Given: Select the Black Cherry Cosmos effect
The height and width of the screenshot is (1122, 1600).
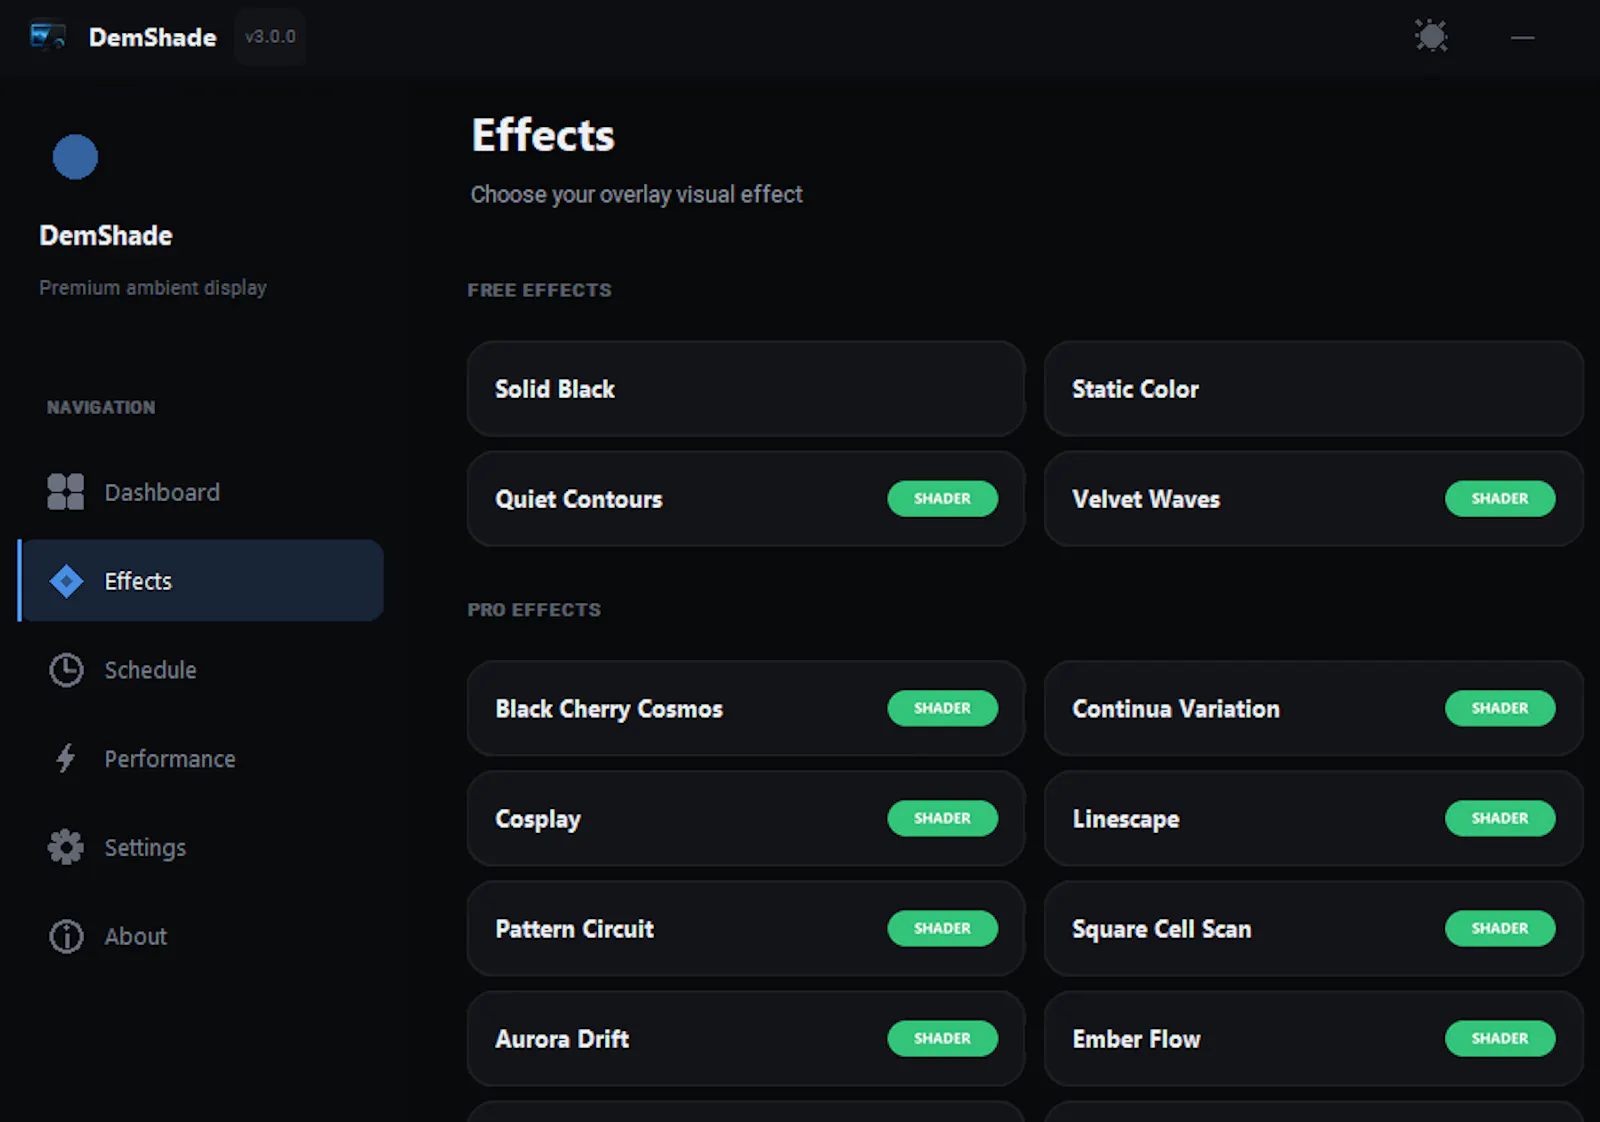Looking at the screenshot, I should 746,709.
